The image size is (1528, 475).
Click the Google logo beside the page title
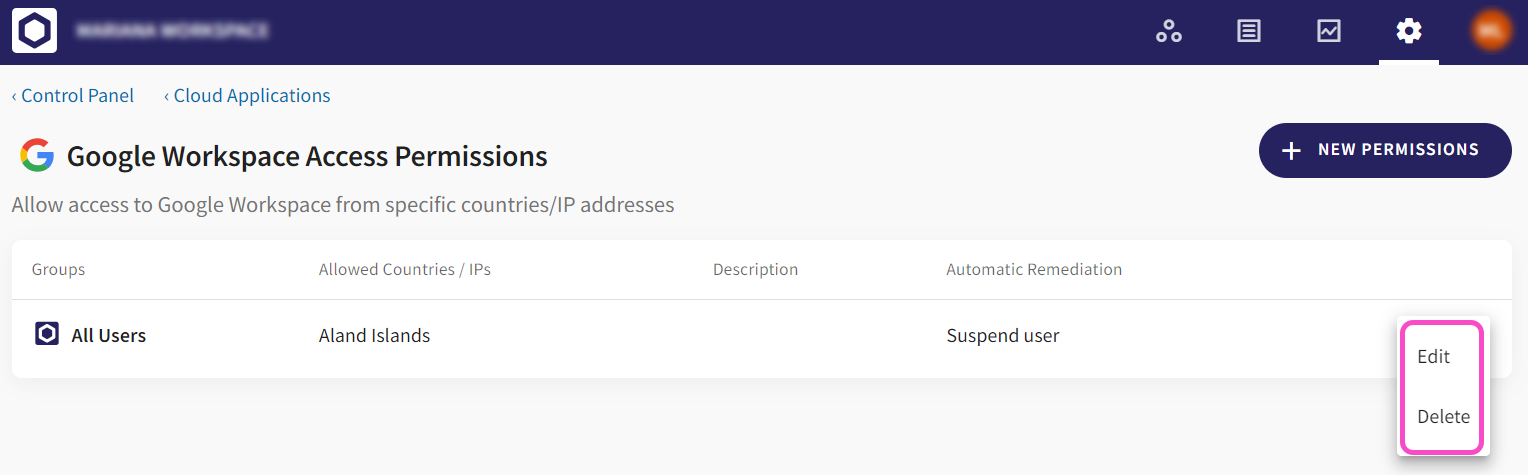tap(37, 155)
